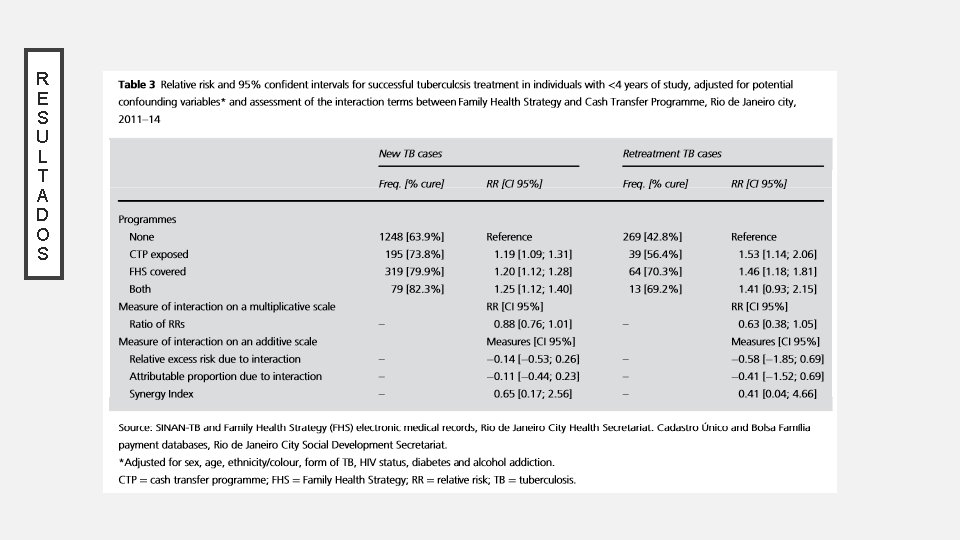Select the abbreviations footnote line

(347, 480)
